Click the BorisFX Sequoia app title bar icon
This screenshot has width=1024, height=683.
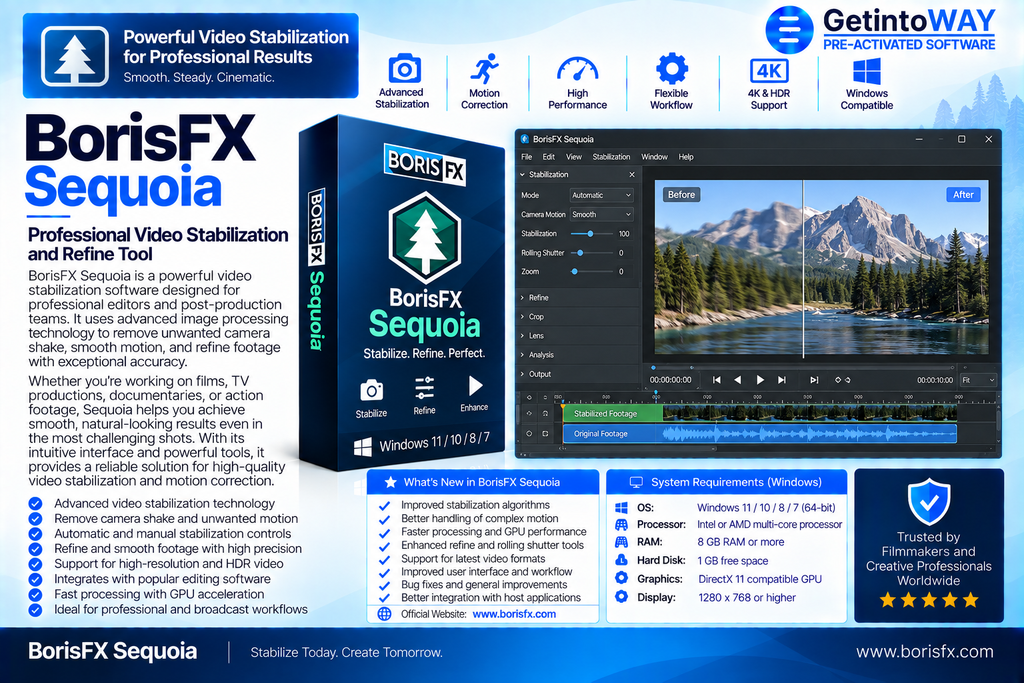[524, 139]
